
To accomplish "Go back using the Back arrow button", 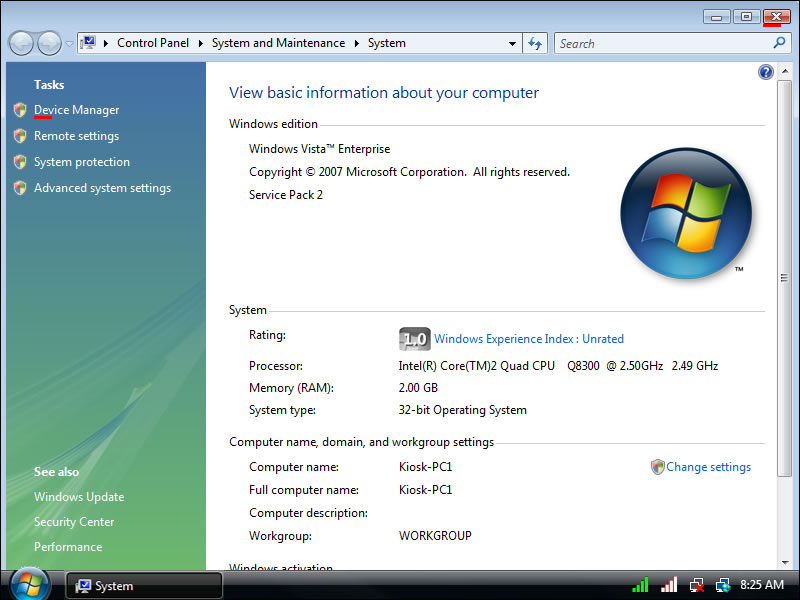I will (x=21, y=43).
